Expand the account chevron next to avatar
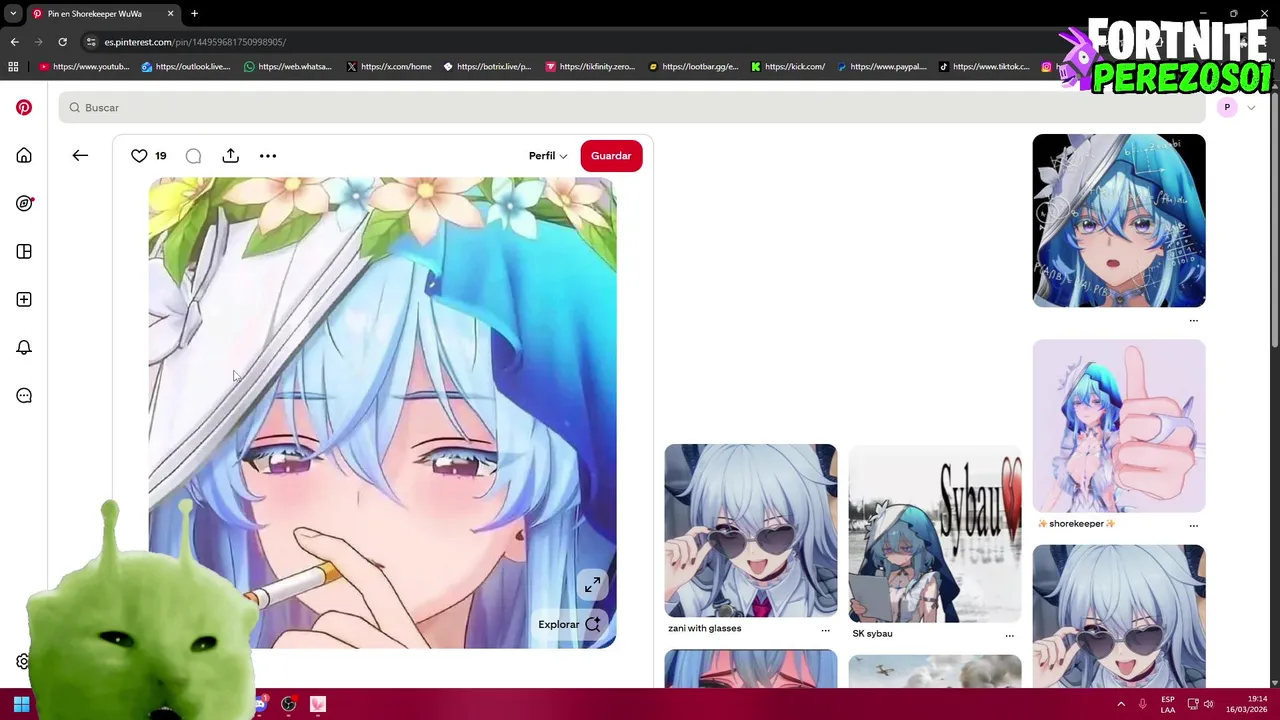The height and width of the screenshot is (720, 1280). pyautogui.click(x=1251, y=108)
